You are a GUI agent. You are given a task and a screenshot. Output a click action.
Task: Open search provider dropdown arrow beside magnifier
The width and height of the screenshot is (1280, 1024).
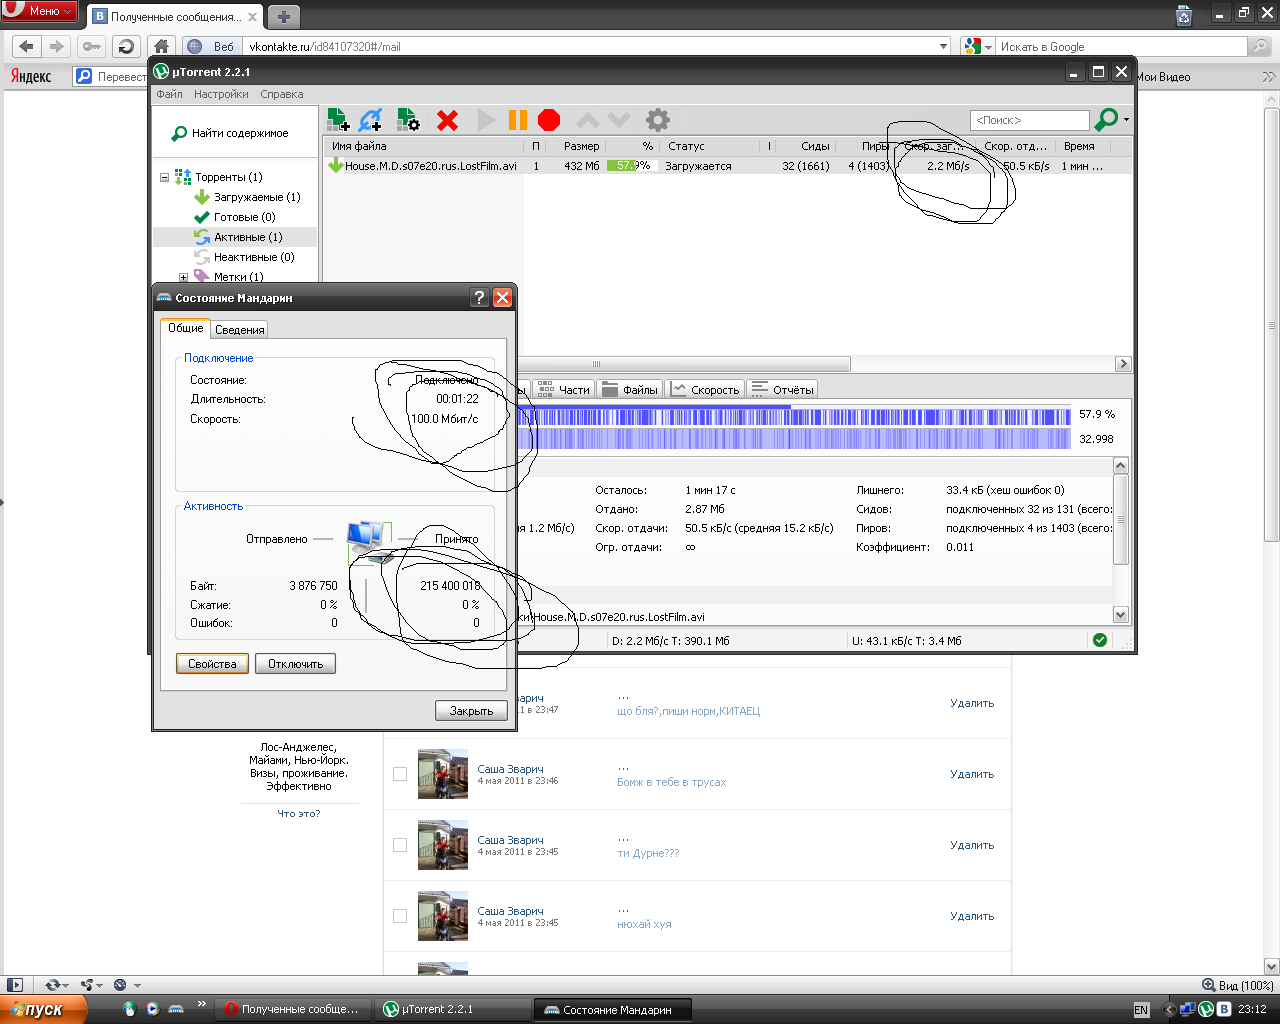click(x=1126, y=120)
